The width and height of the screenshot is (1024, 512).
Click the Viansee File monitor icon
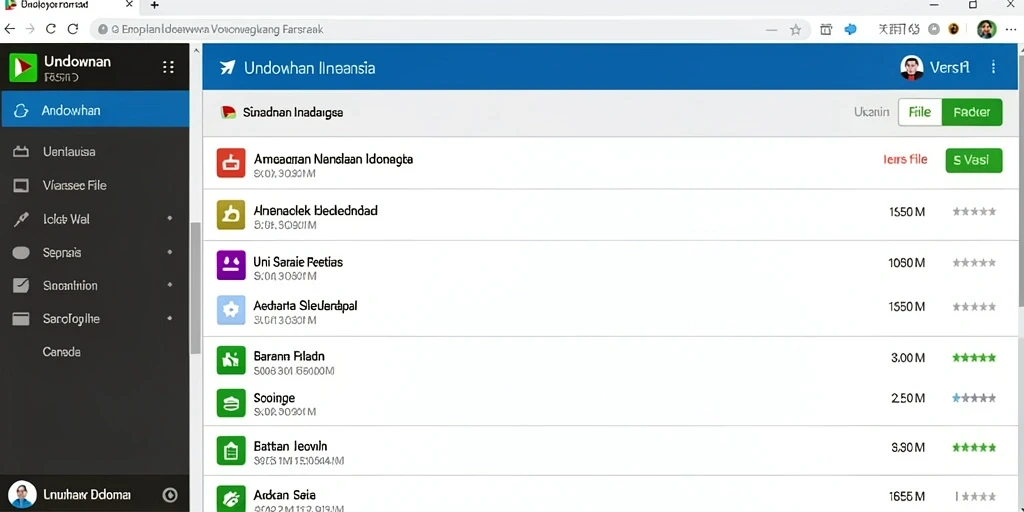coord(21,186)
